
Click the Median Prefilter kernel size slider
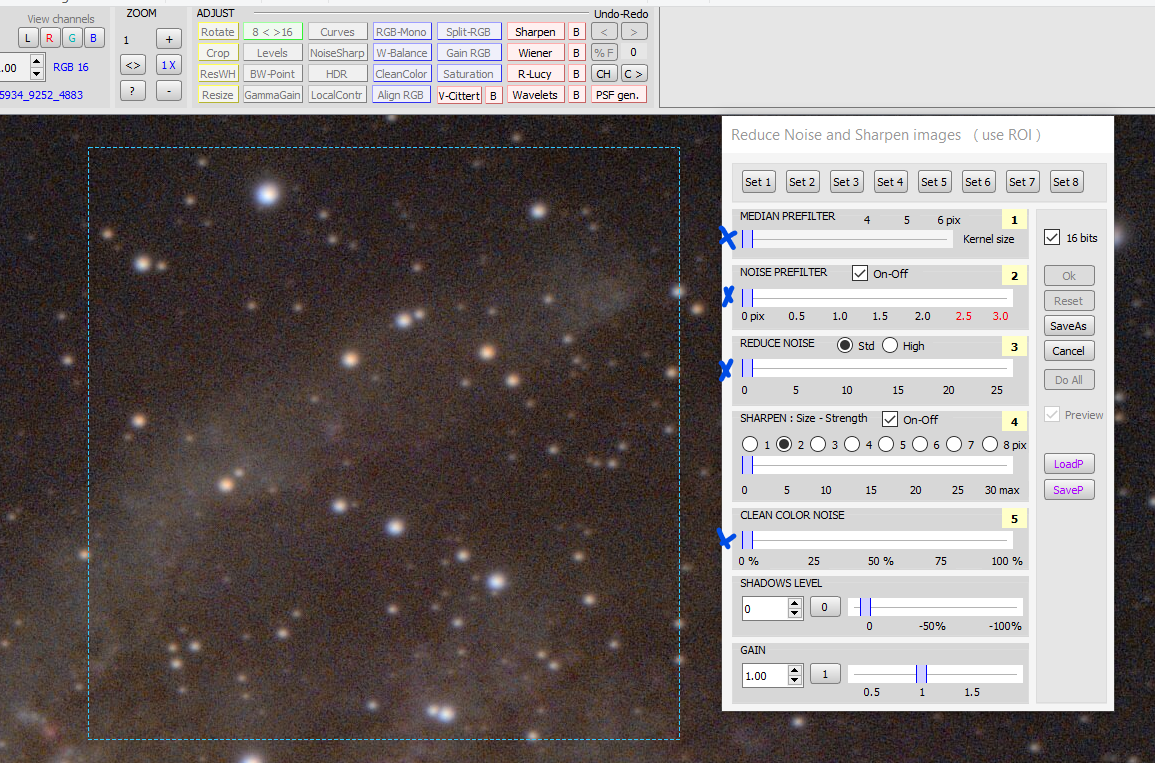click(846, 239)
